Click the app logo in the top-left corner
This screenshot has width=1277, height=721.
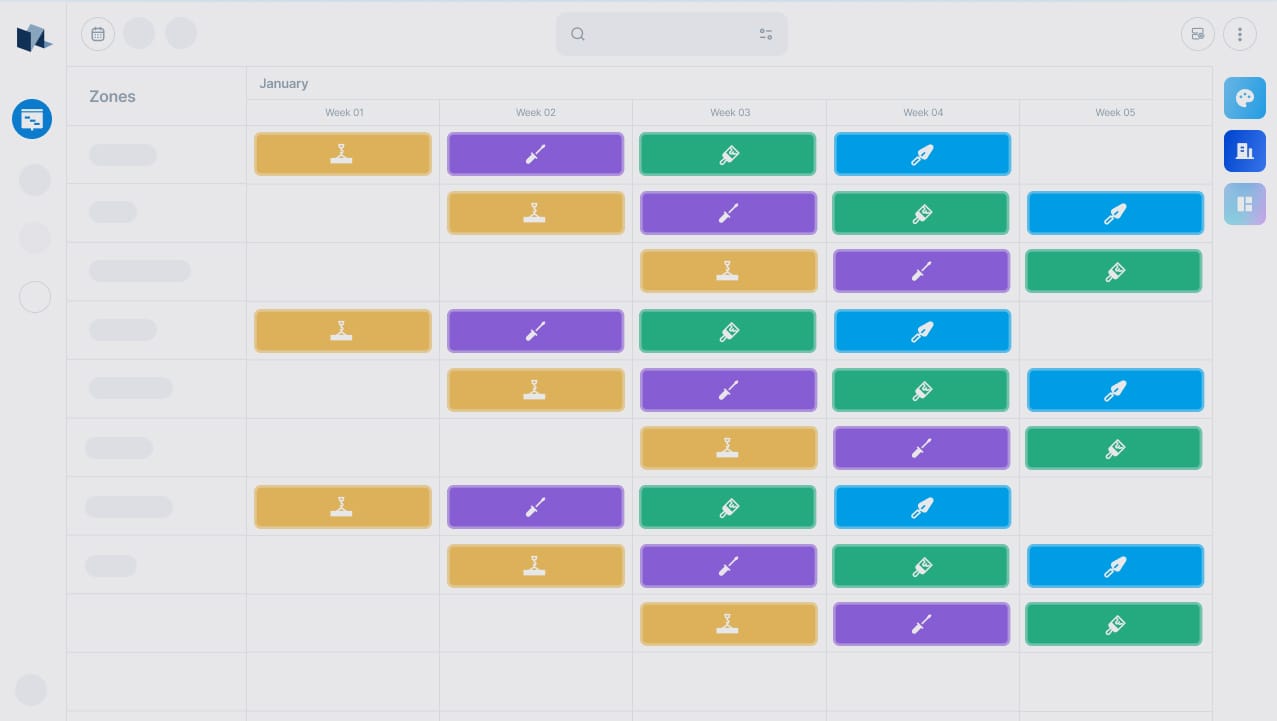(33, 38)
